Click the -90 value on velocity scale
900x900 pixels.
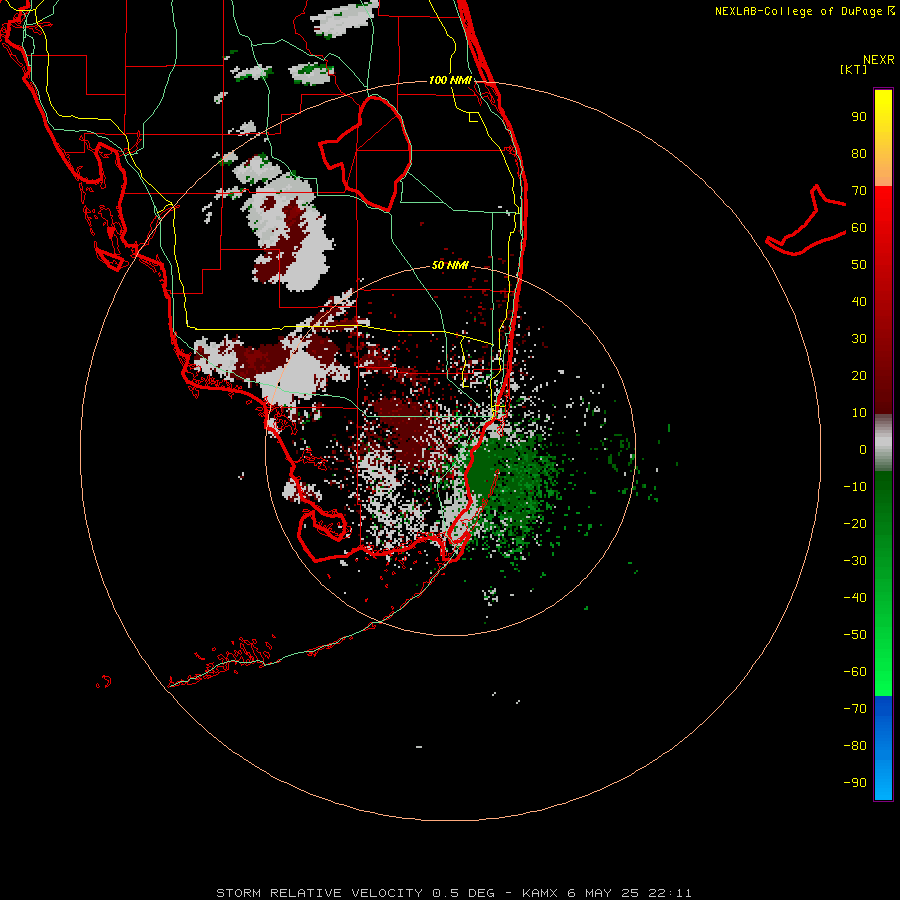click(855, 782)
